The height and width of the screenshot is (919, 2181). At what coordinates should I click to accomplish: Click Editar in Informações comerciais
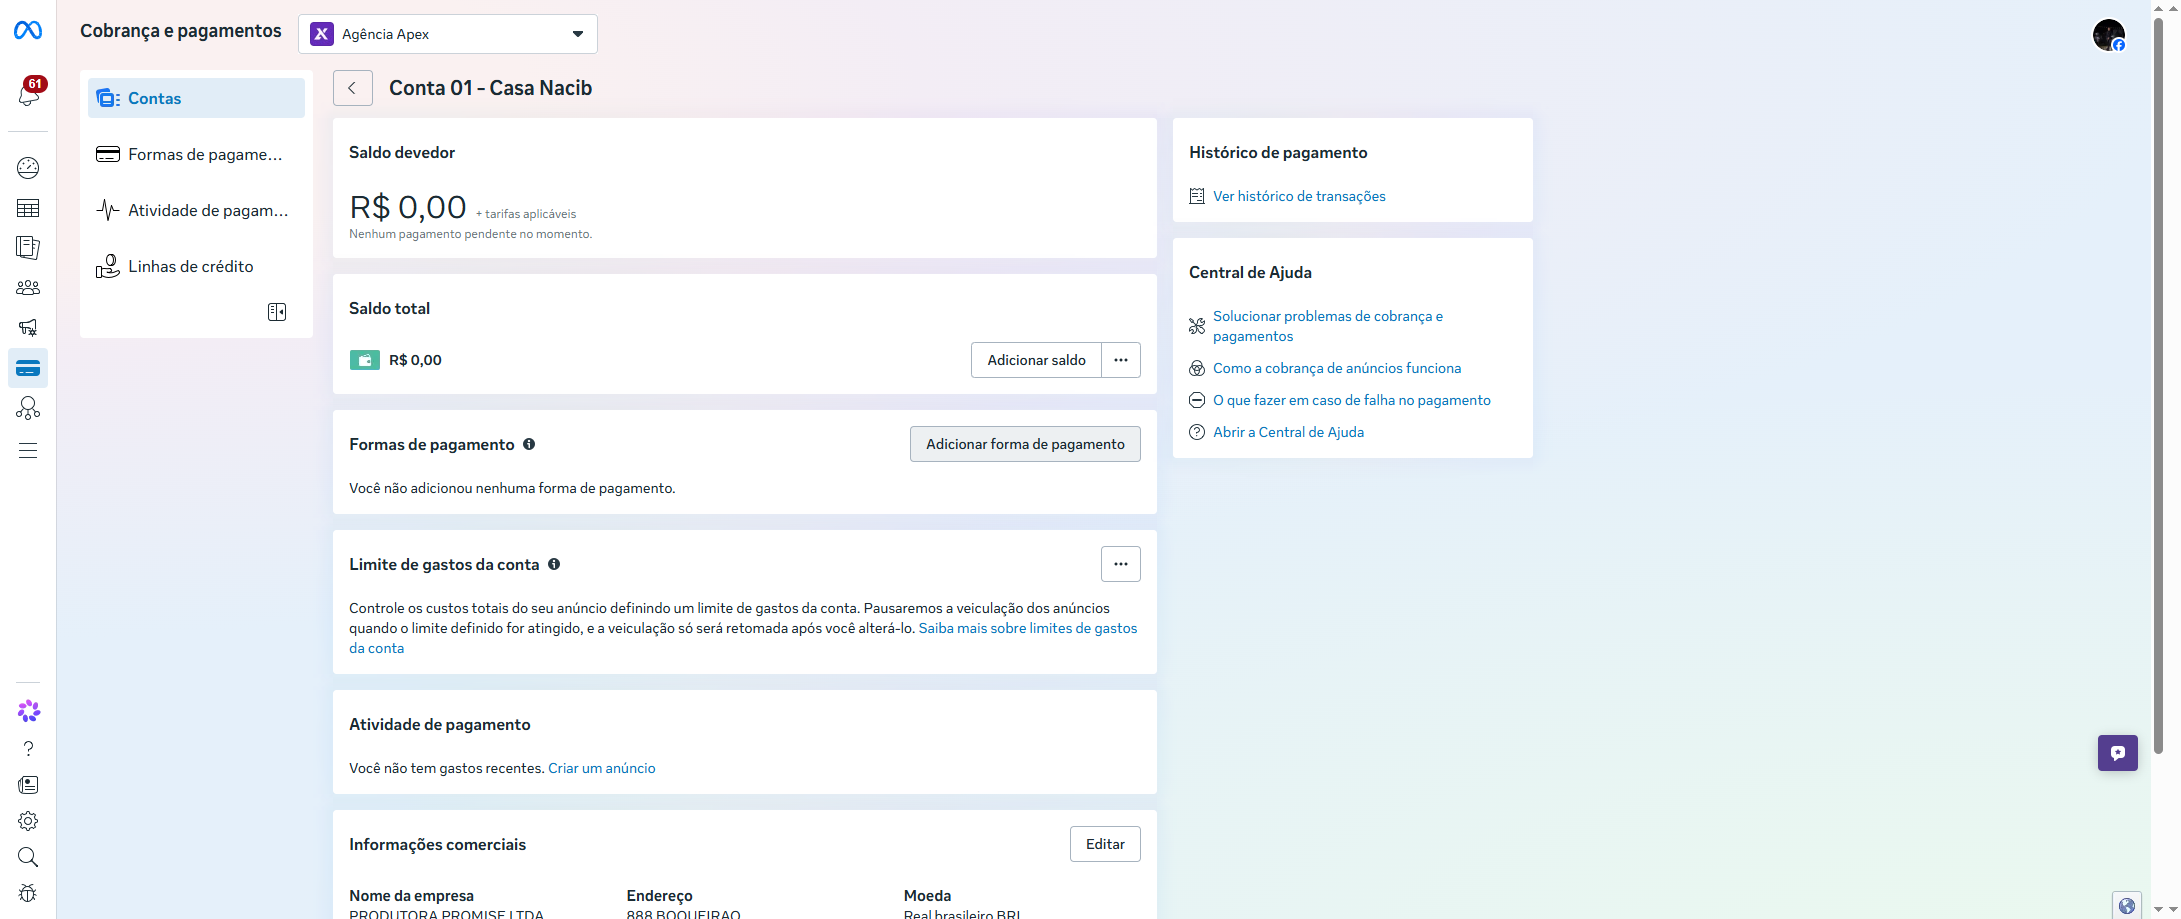1105,844
